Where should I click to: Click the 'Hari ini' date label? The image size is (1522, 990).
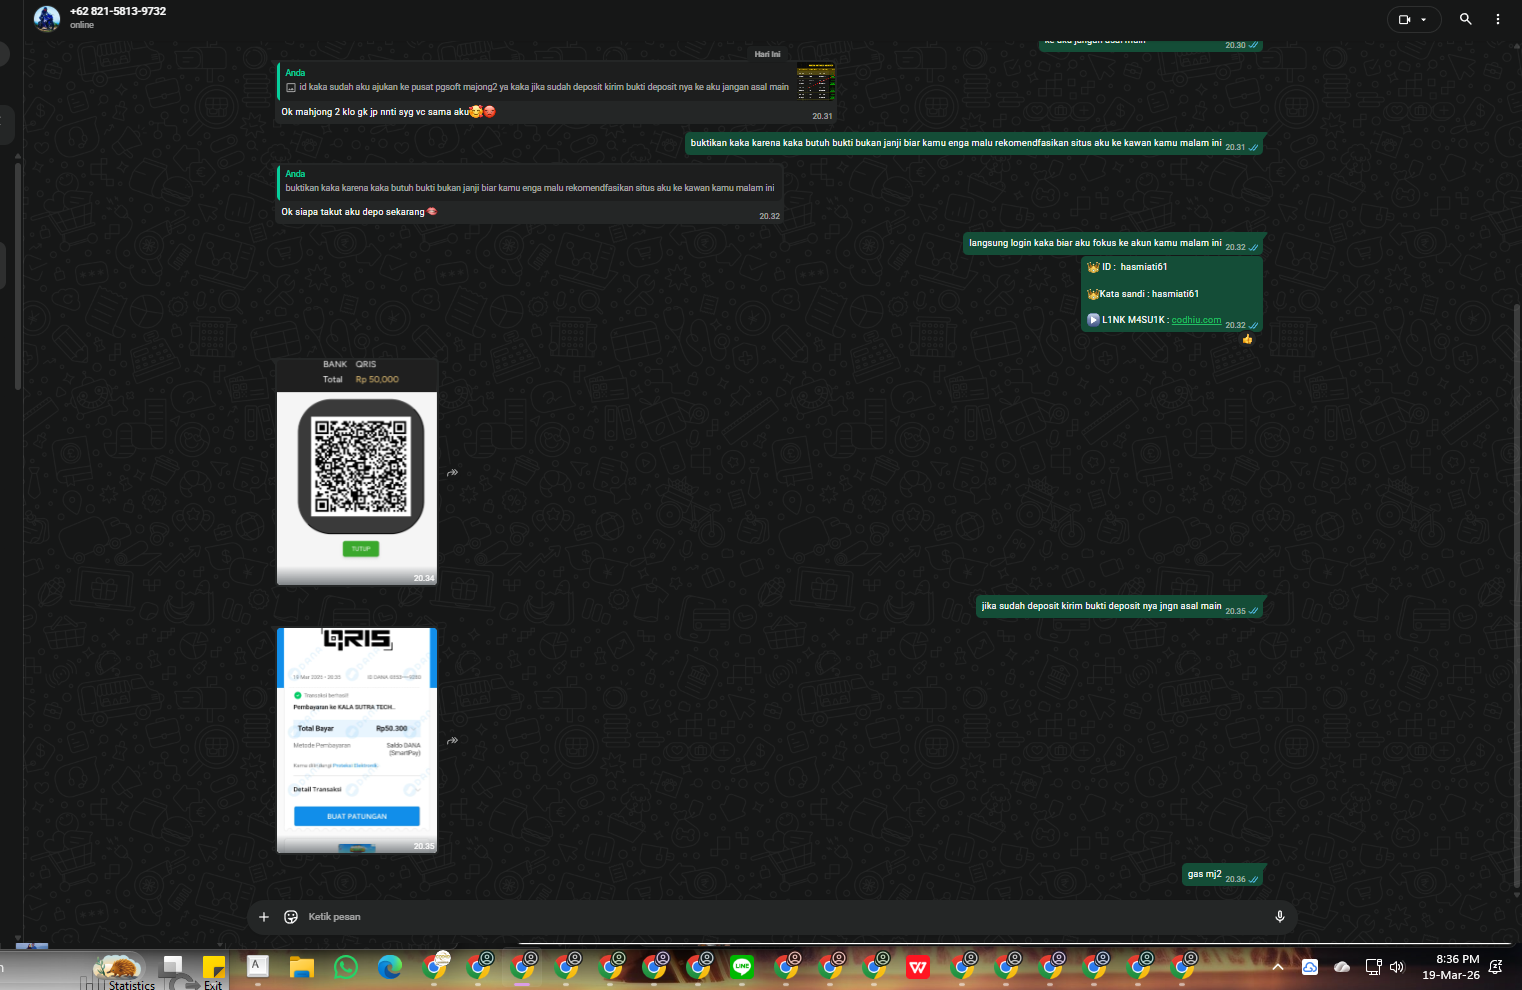[767, 54]
